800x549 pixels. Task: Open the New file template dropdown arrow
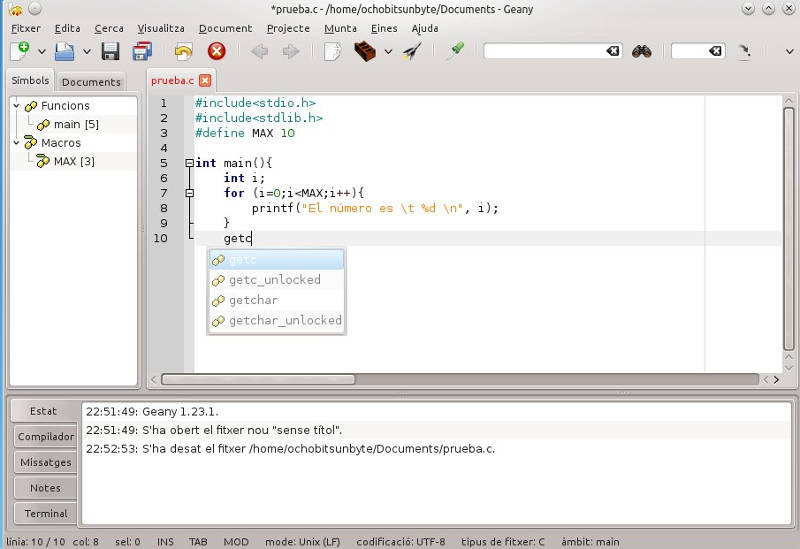pos(42,52)
